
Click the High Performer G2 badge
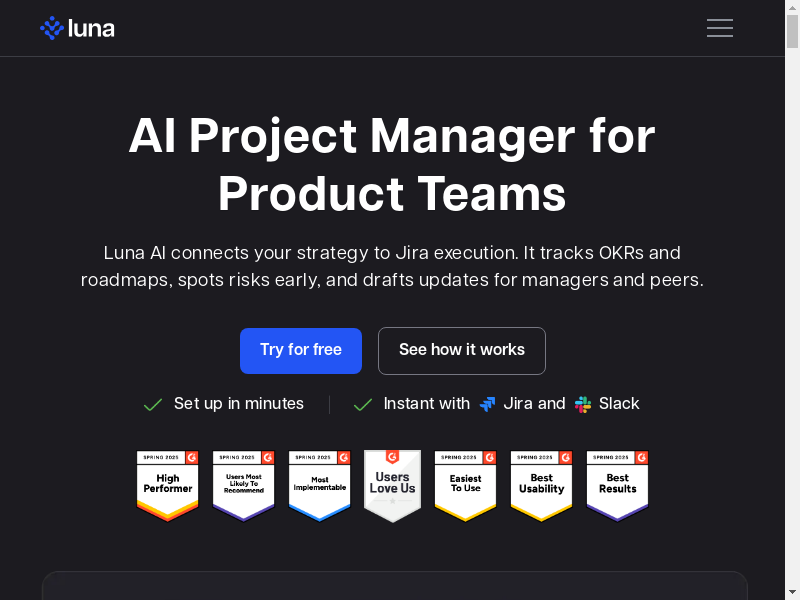click(168, 485)
